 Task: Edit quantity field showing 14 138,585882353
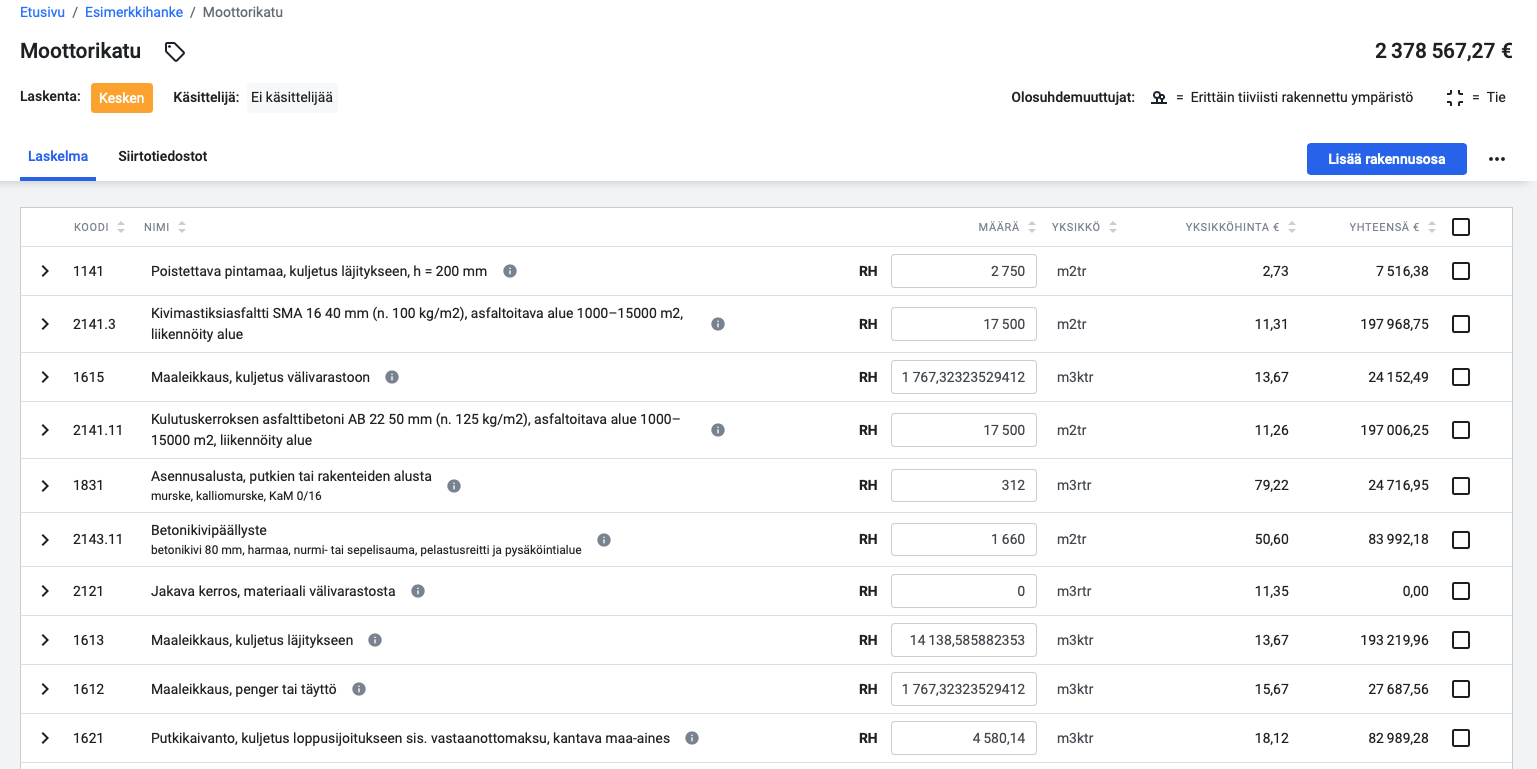click(964, 640)
